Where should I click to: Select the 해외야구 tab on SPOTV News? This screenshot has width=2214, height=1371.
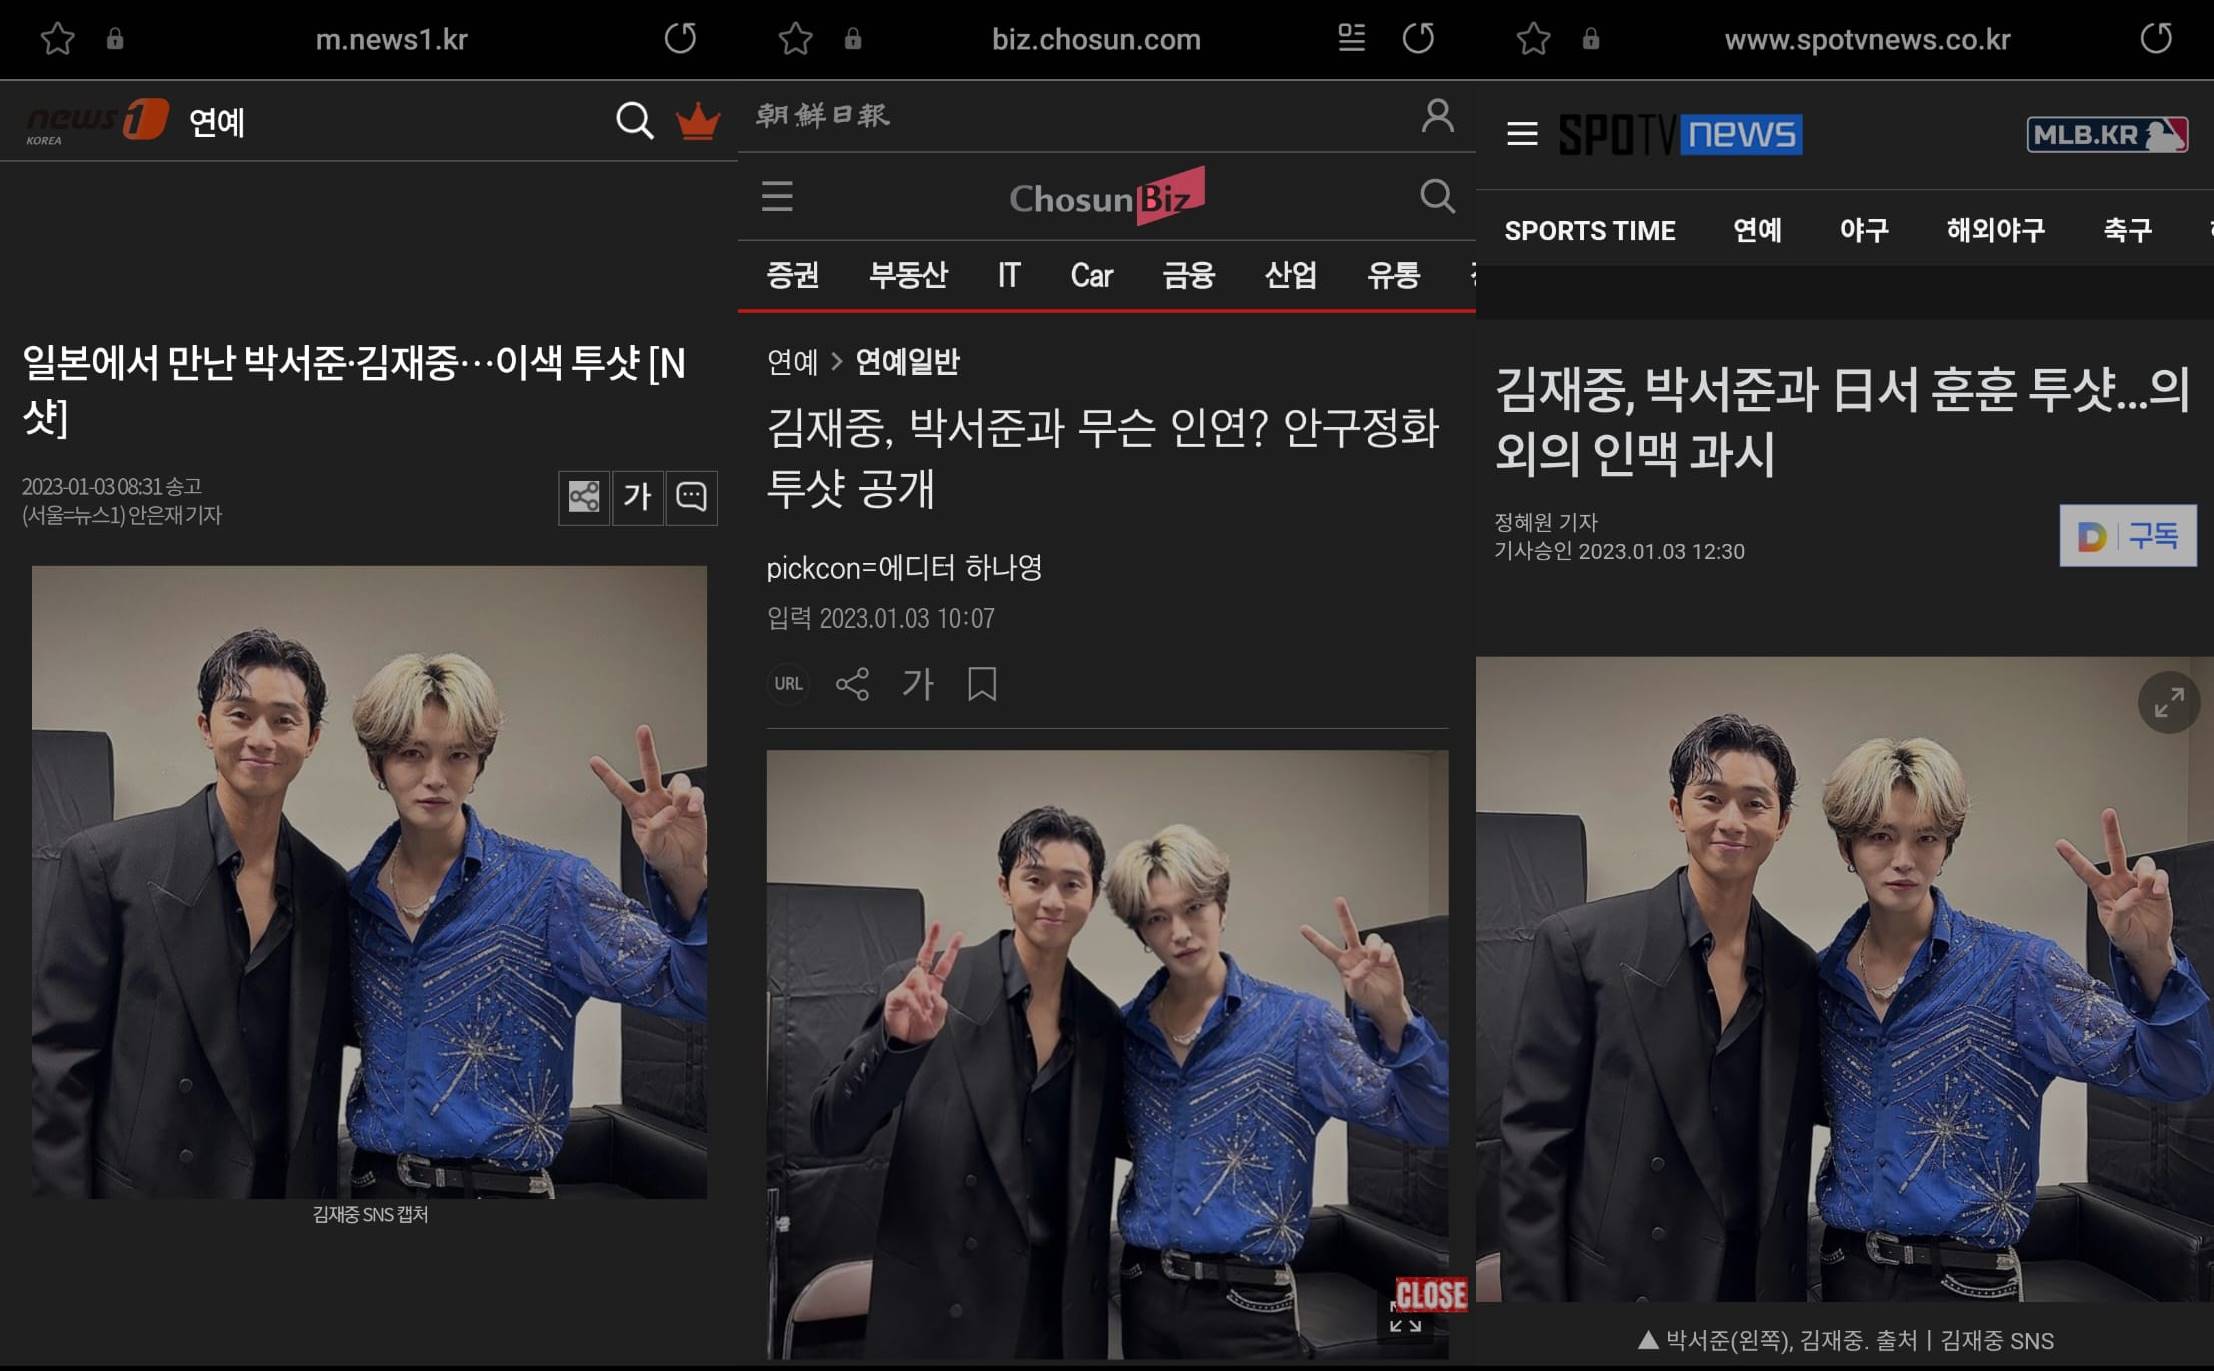tap(1994, 230)
